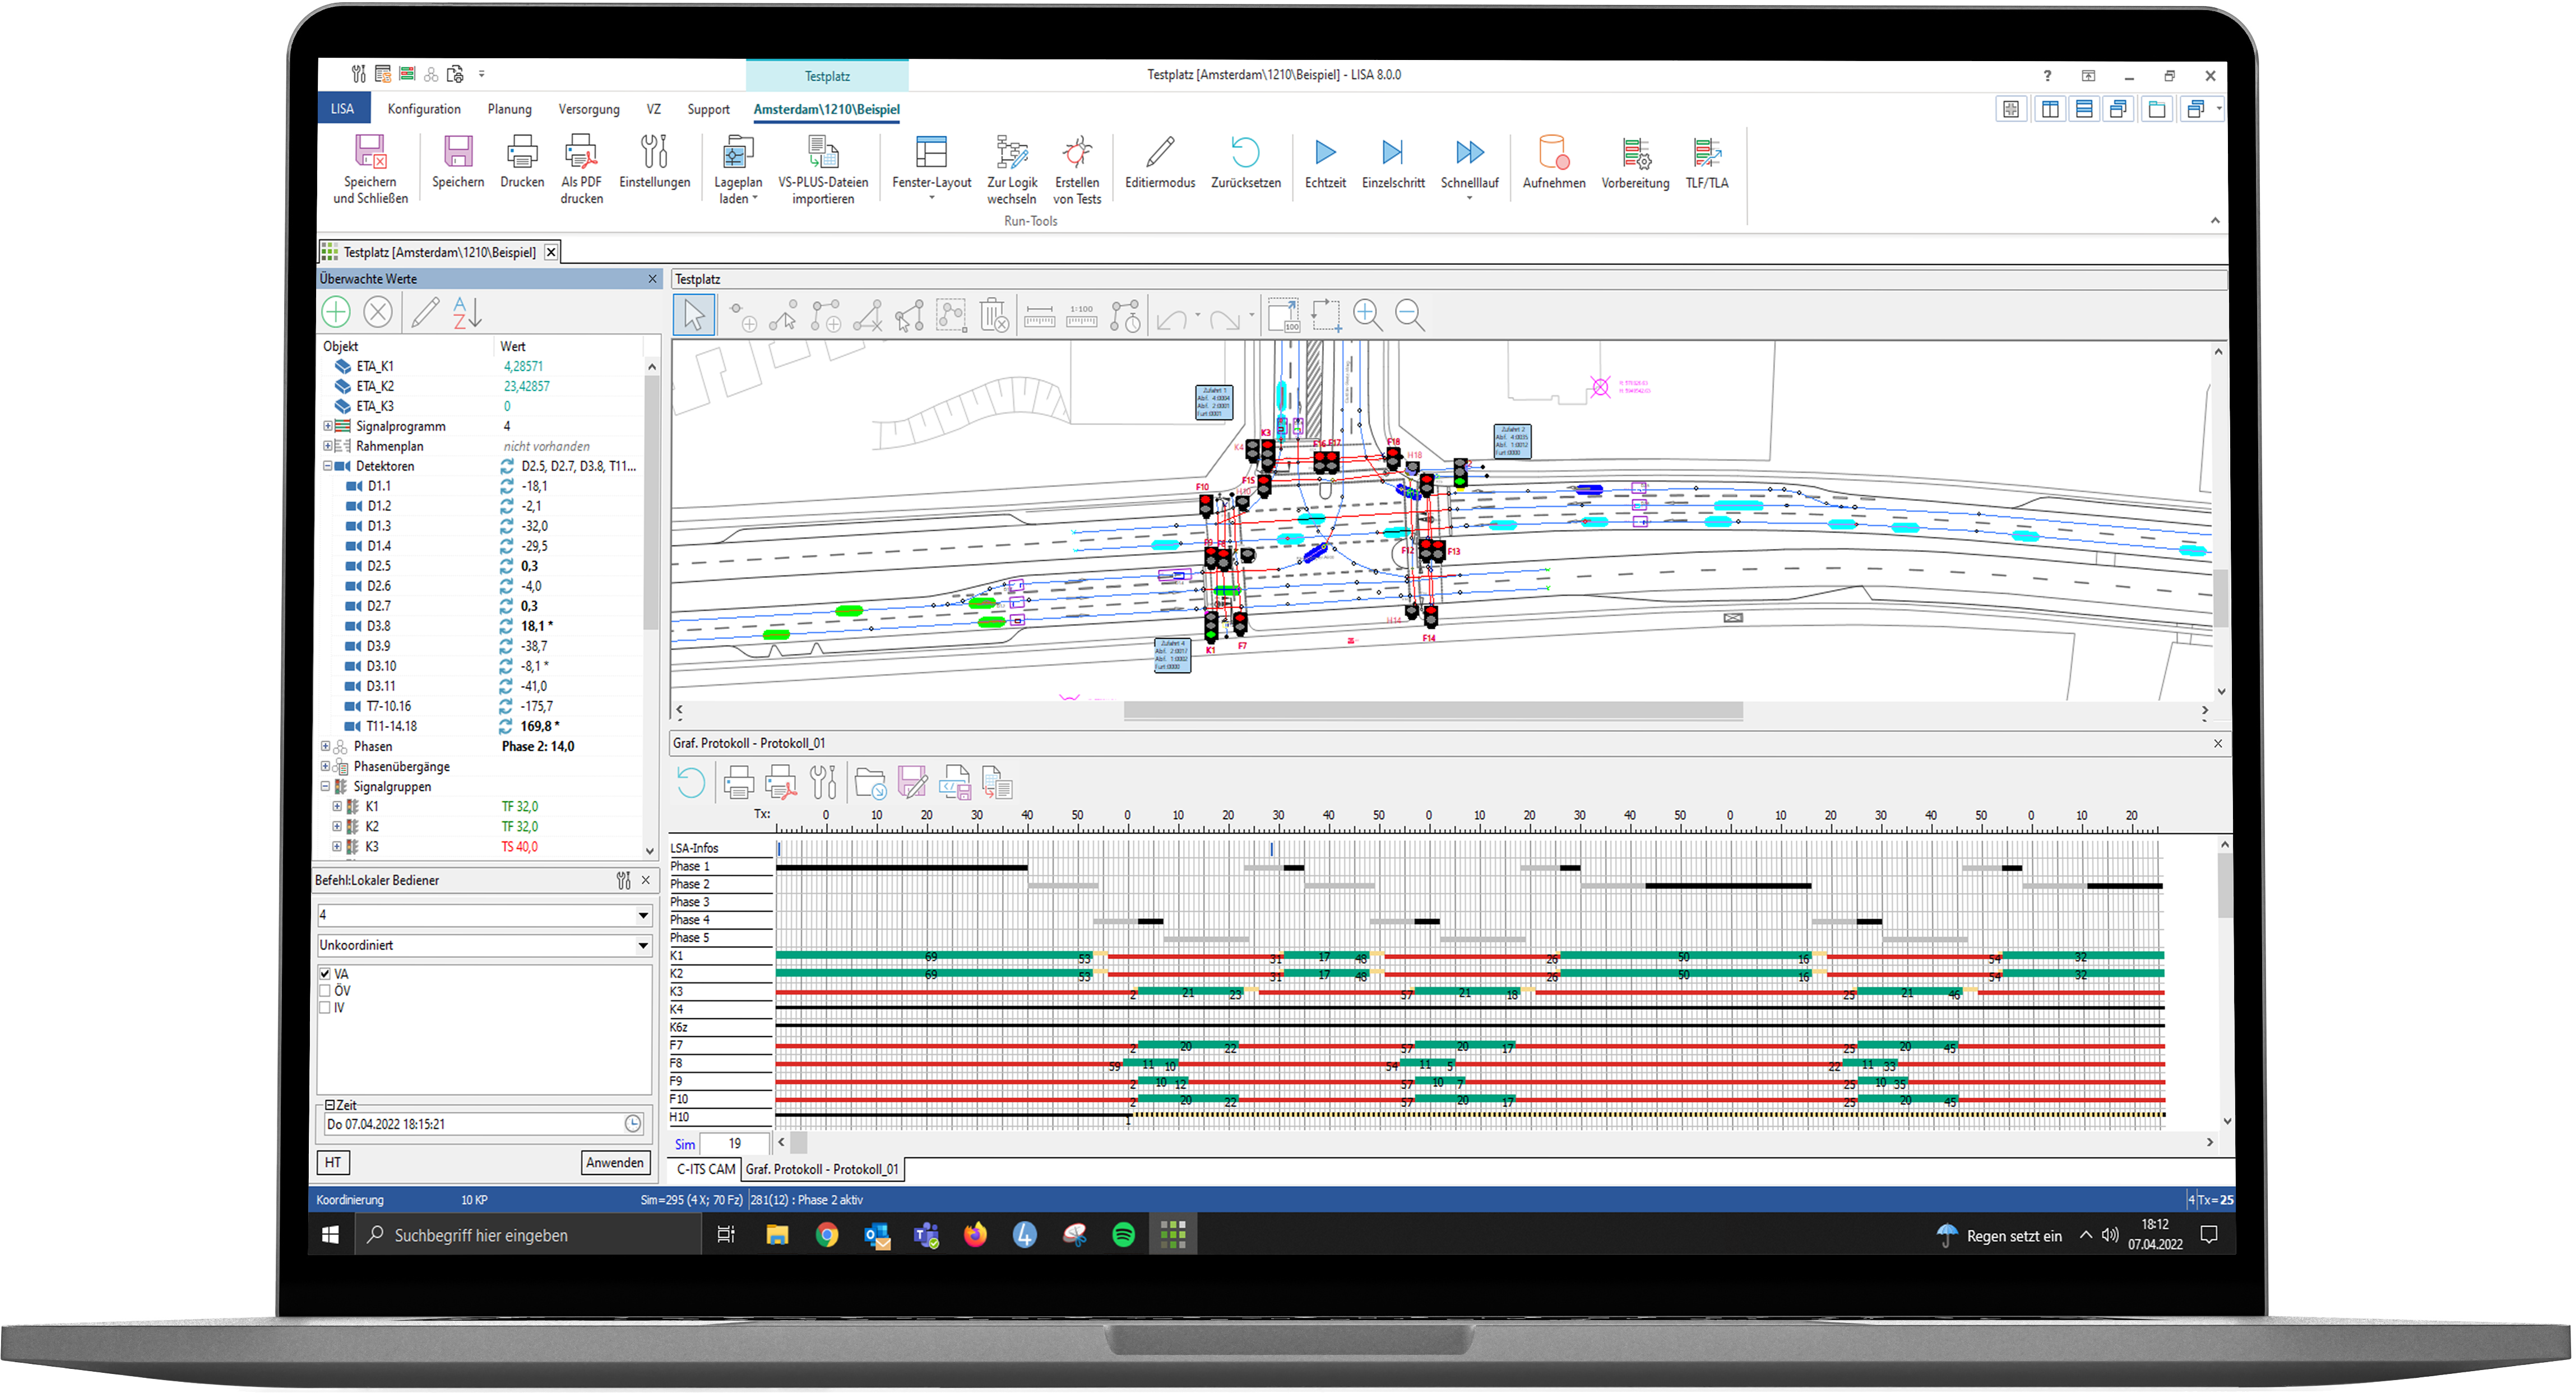This screenshot has width=2576, height=1393.
Task: Click the Windows search box
Action: [529, 1236]
